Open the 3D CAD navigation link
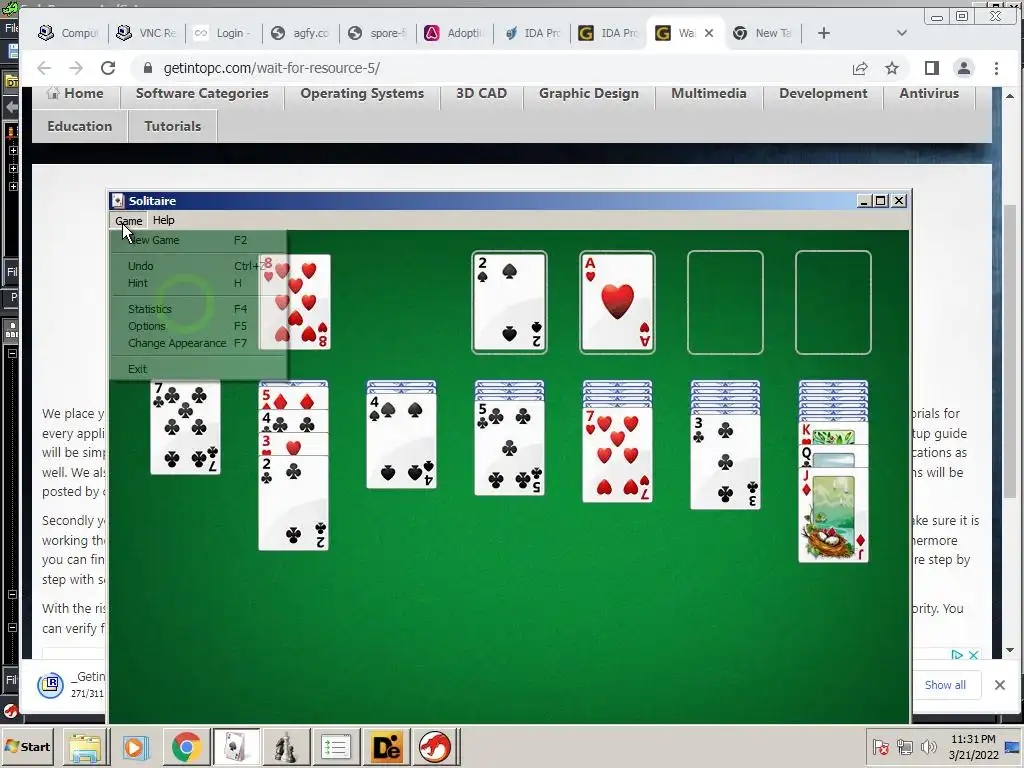The image size is (1024, 768). [481, 93]
